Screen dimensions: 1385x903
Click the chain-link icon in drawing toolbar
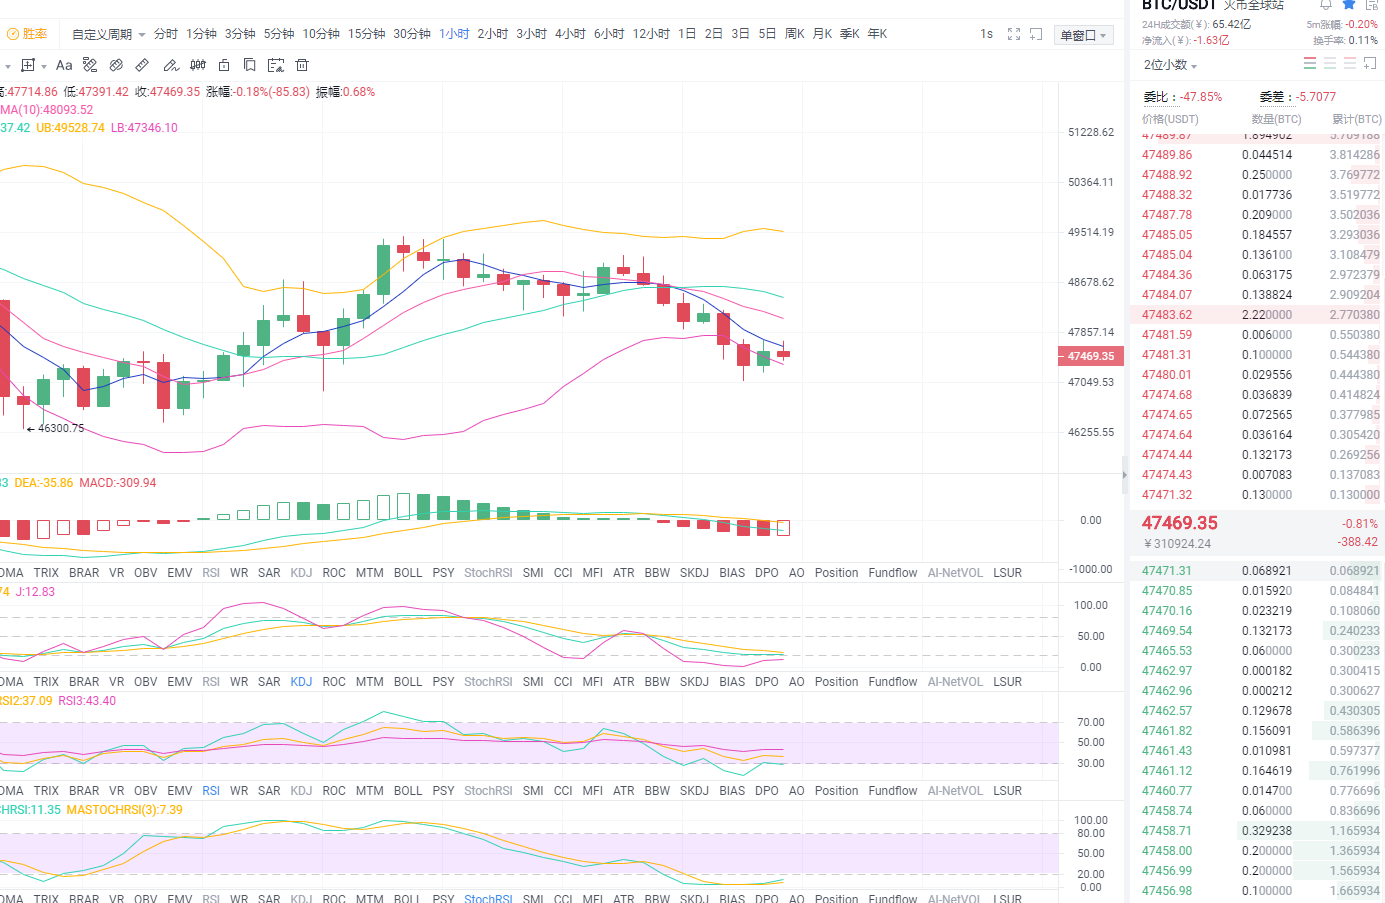tap(116, 65)
